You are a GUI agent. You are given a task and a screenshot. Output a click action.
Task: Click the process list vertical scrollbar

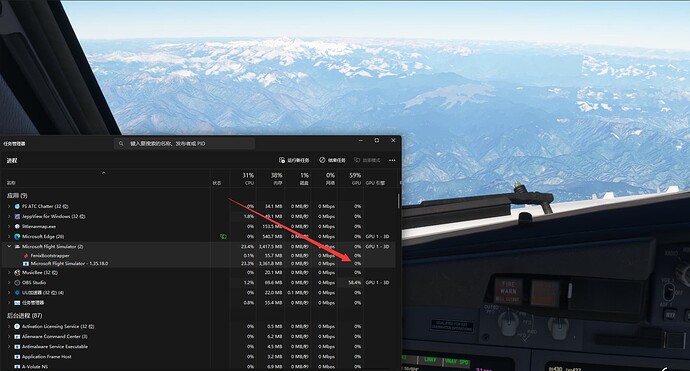pos(399,201)
